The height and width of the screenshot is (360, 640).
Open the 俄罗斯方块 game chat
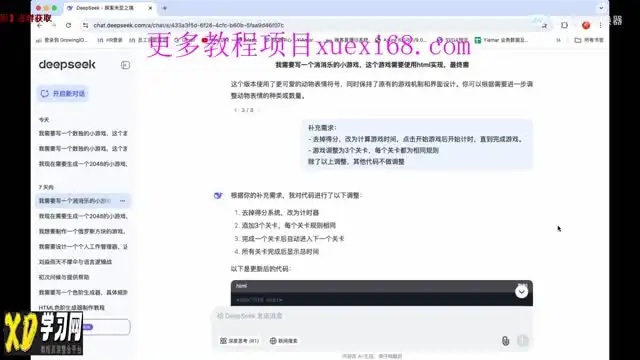click(82, 231)
